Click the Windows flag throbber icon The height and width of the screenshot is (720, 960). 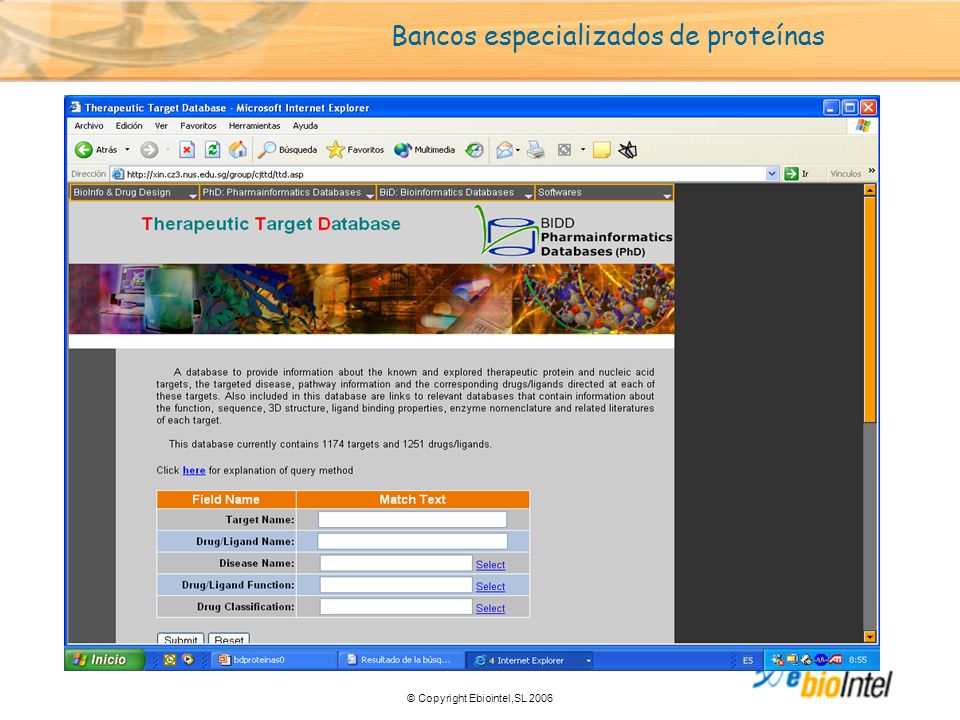point(863,126)
